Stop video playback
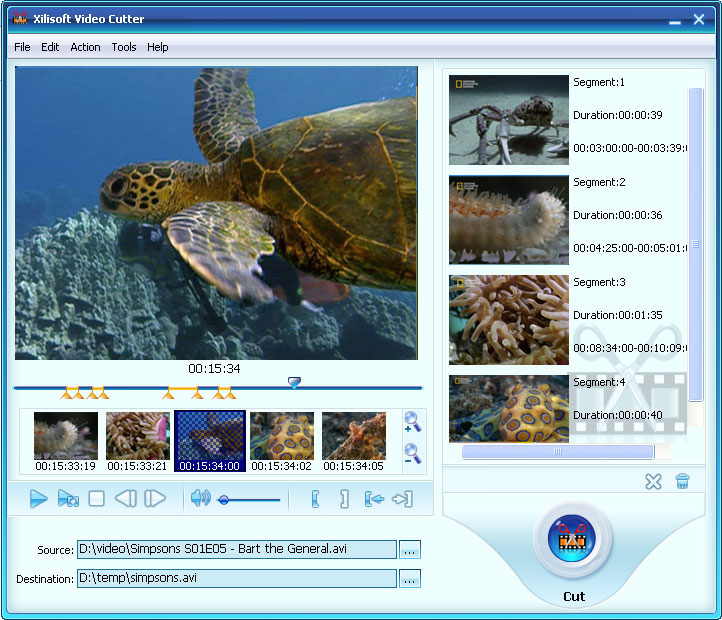The image size is (722, 620). click(97, 498)
